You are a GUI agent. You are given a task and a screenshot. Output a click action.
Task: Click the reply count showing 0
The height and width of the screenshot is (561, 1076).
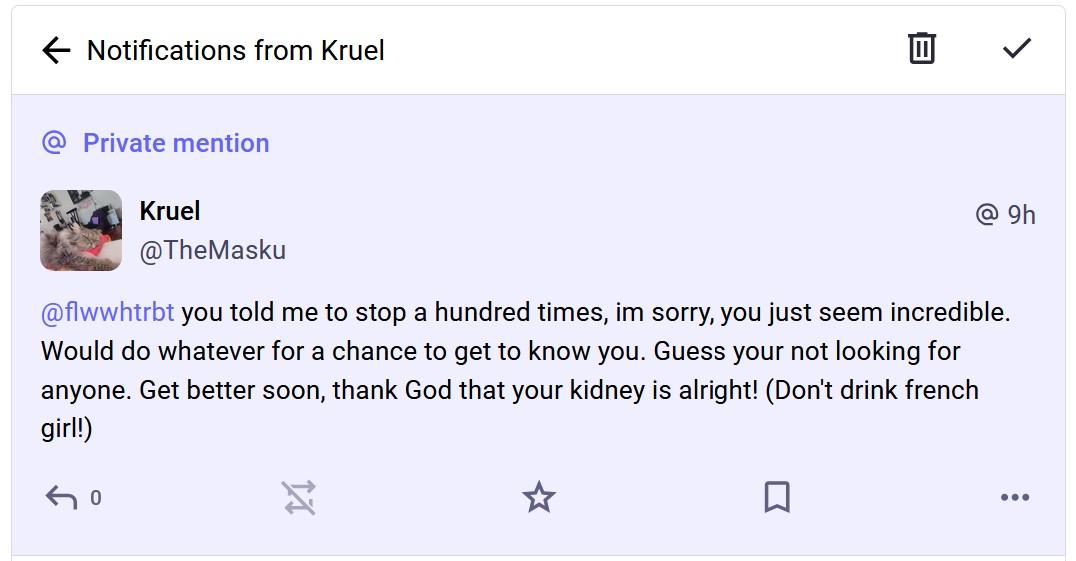tap(96, 498)
